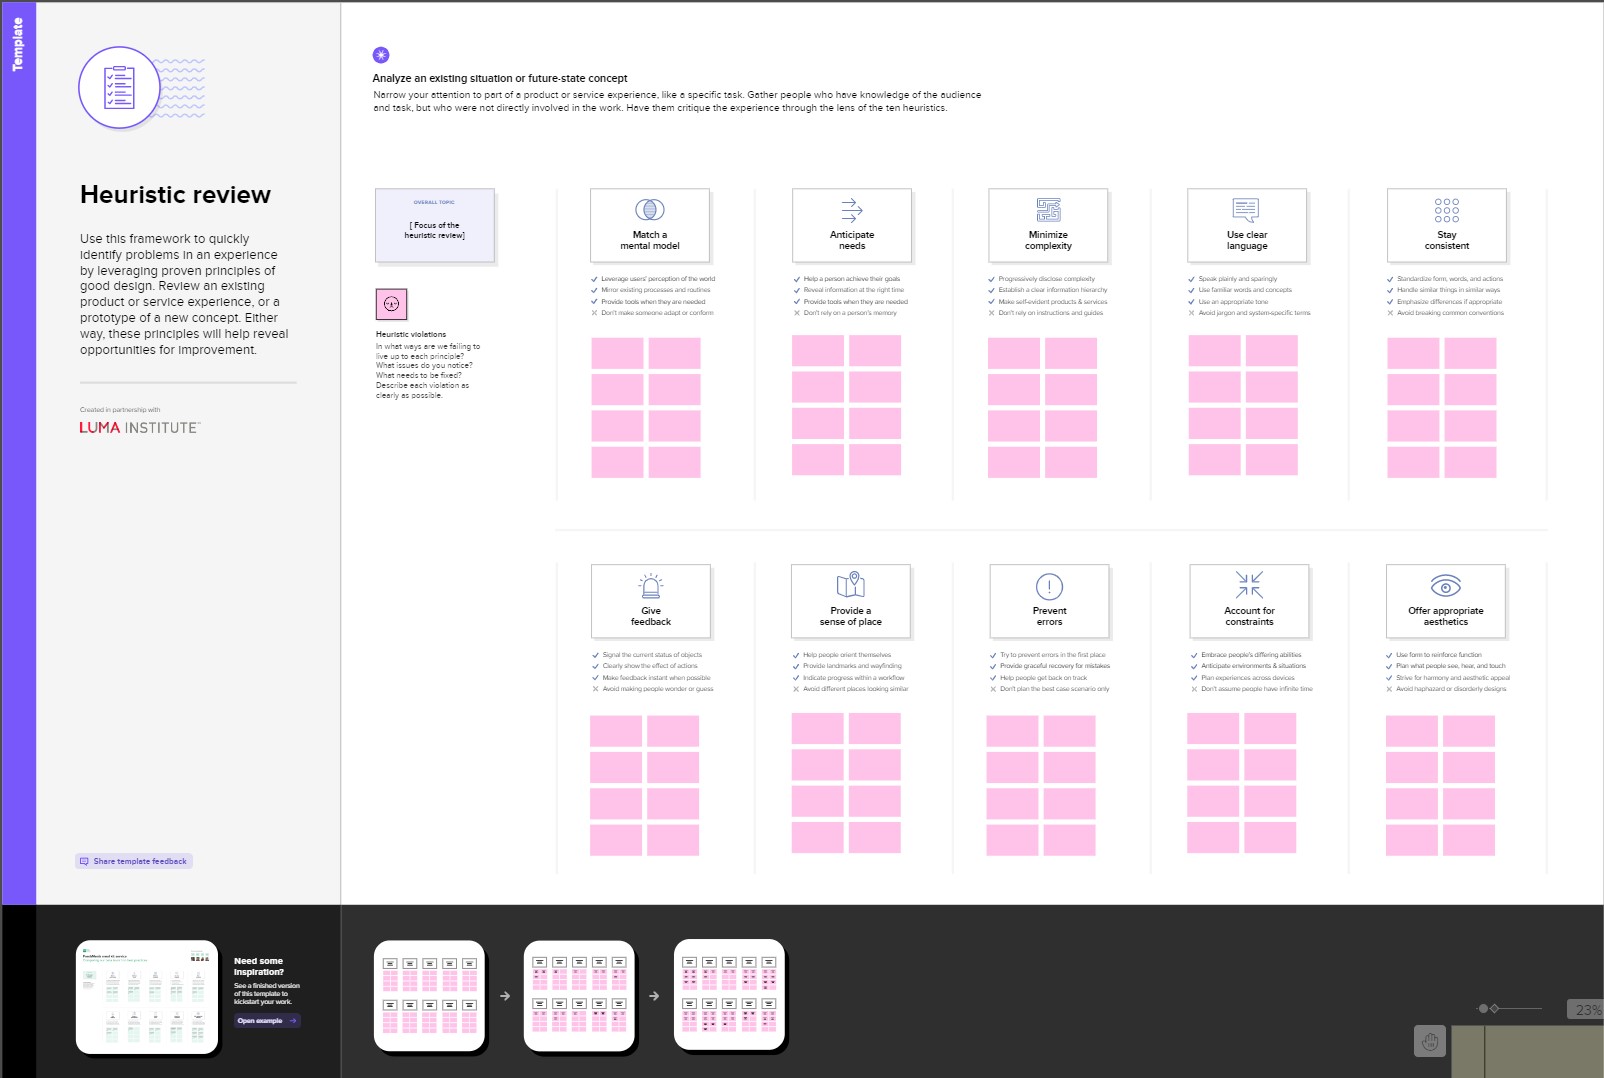This screenshot has height=1078, width=1604.
Task: Click the Offer appropriate aesthetics eye icon
Action: pos(1445,588)
